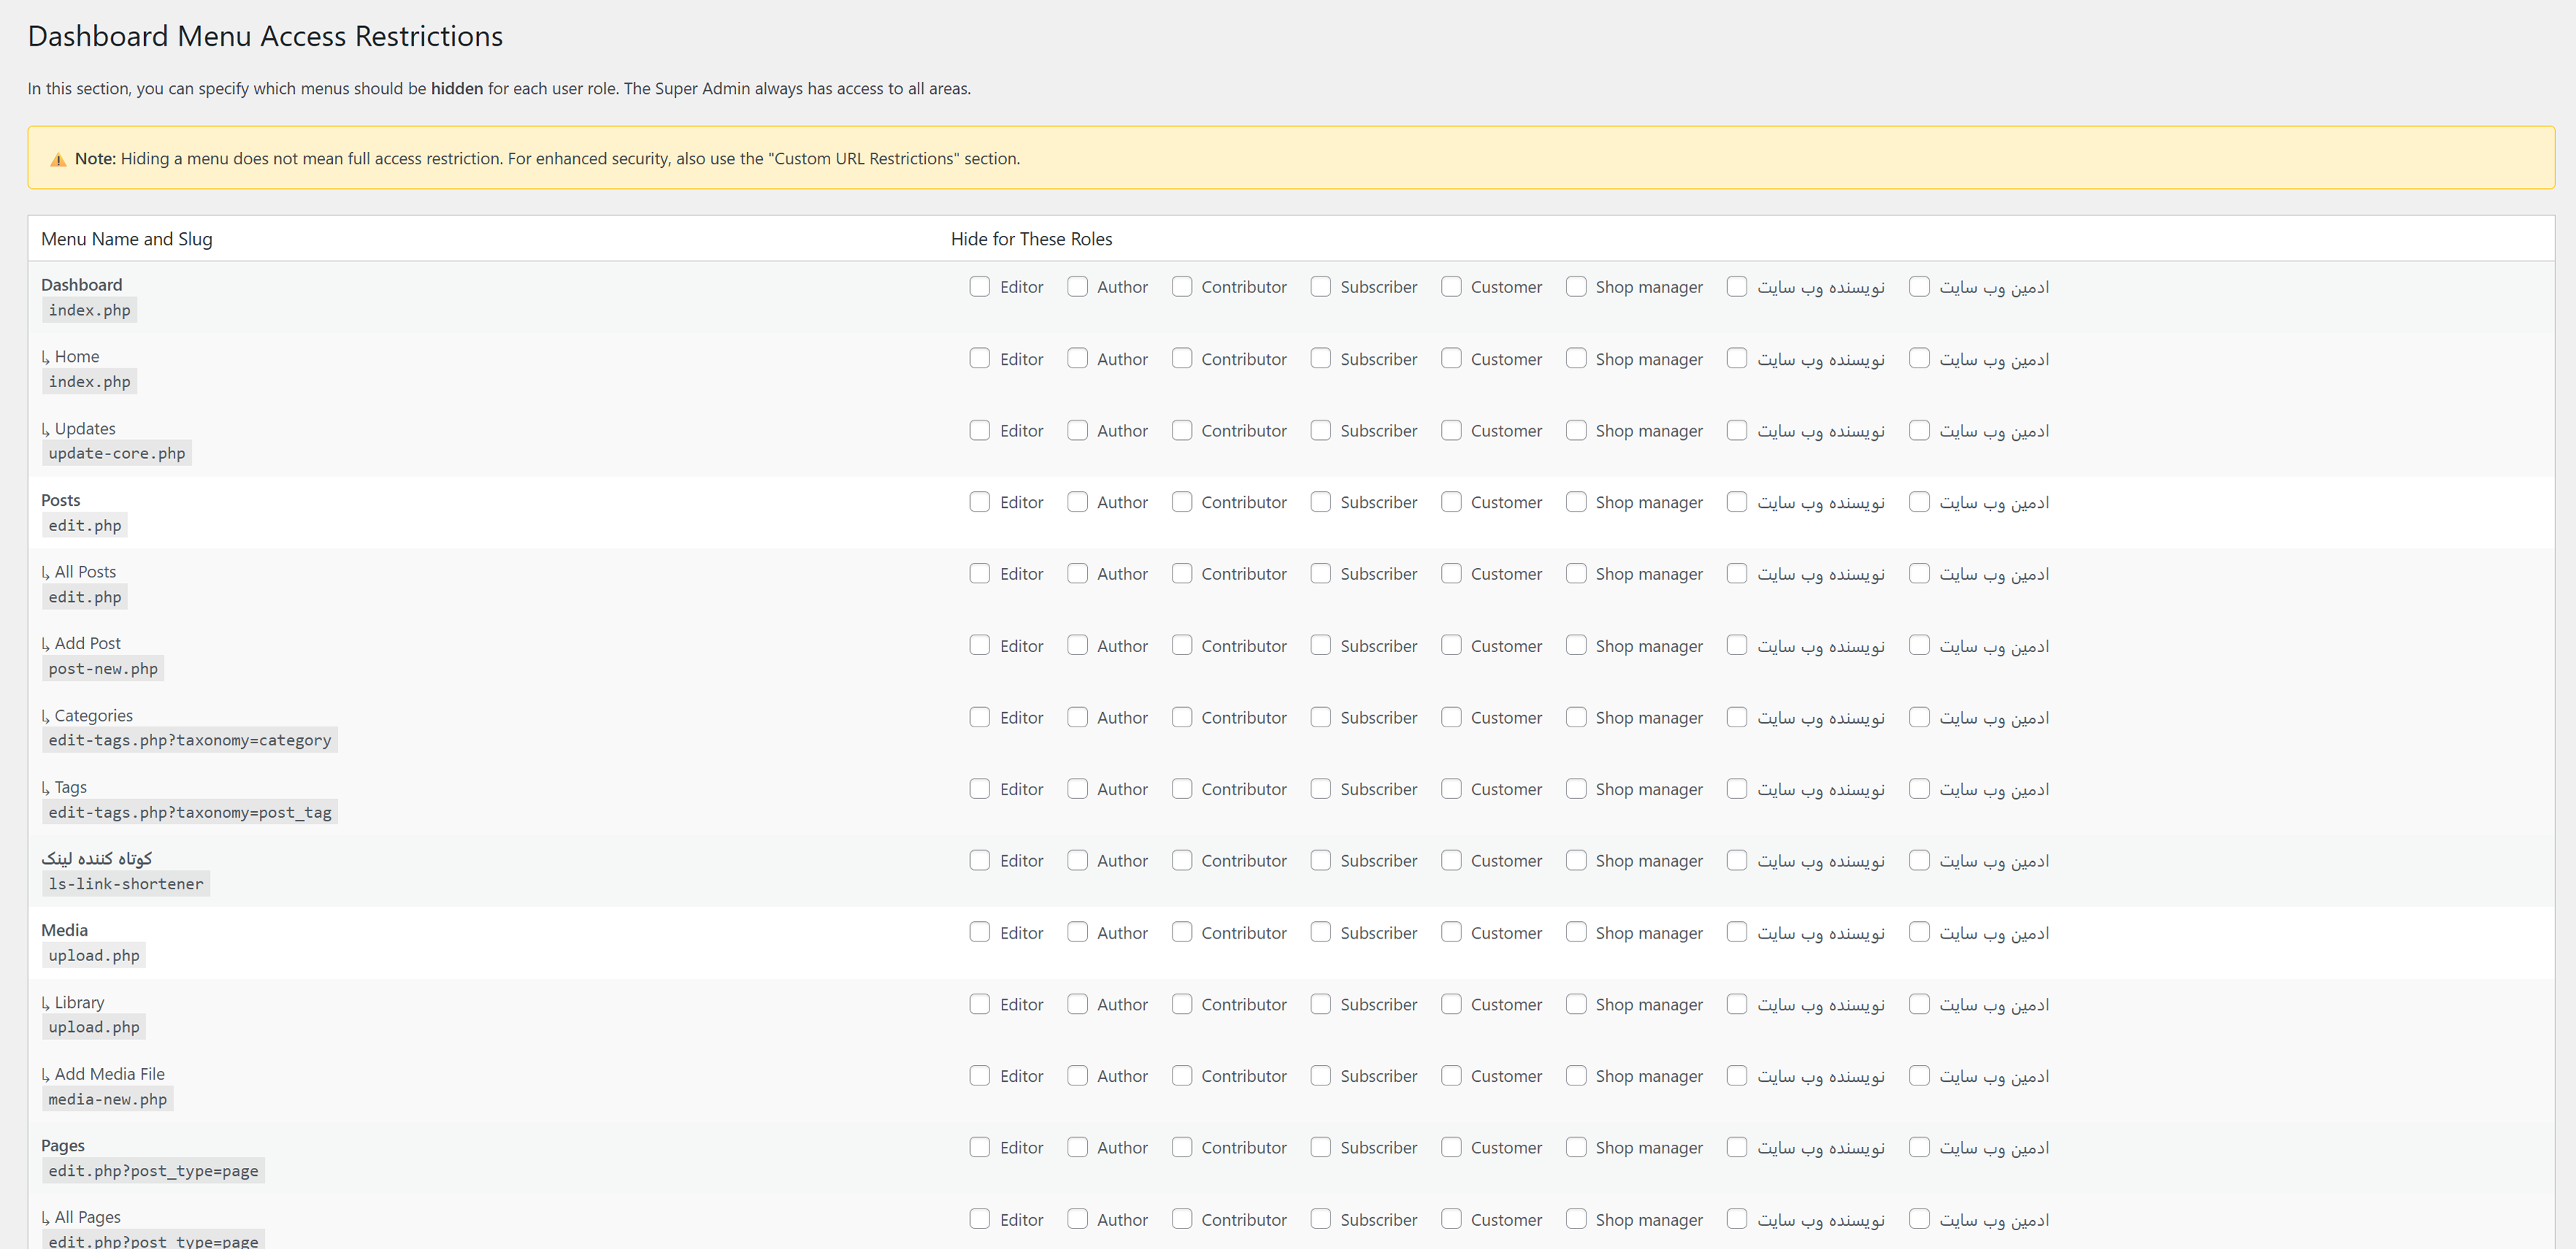Hide Categories menu for Shop manager
The width and height of the screenshot is (2576, 1249).
click(x=1576, y=717)
